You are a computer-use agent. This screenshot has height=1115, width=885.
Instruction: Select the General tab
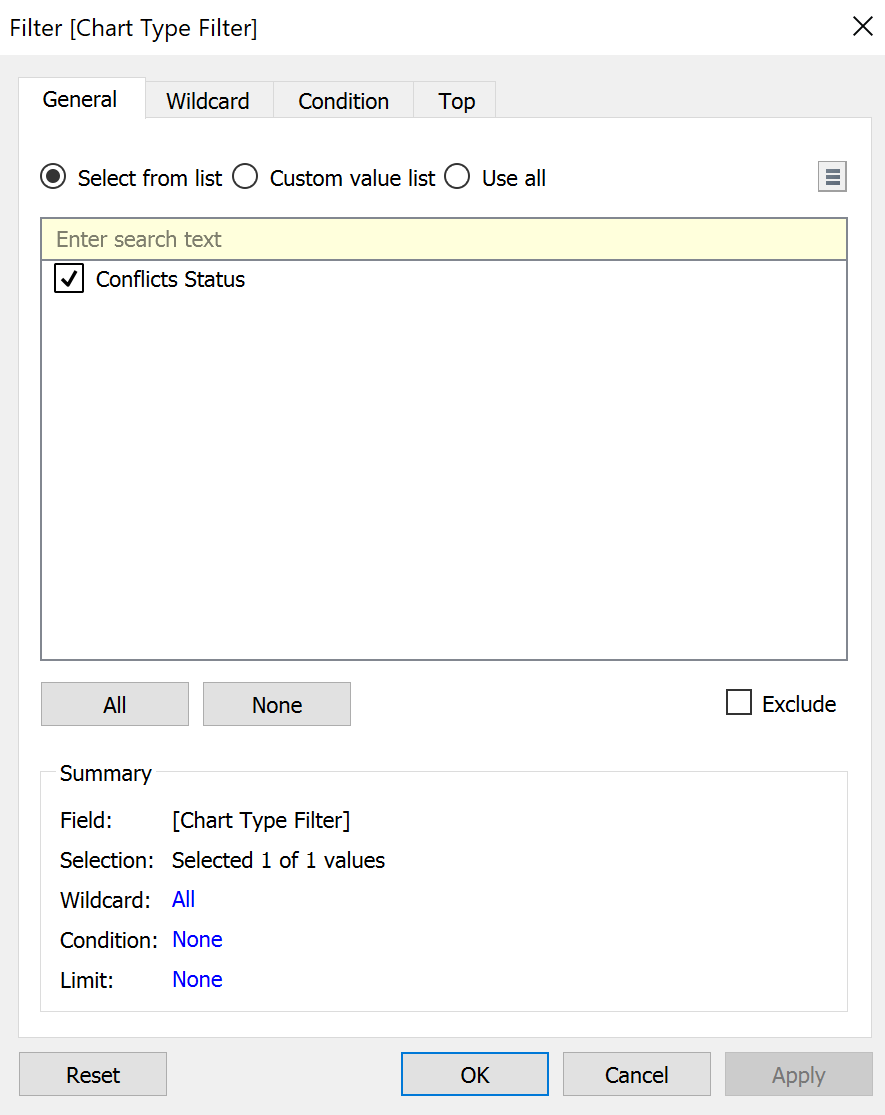(80, 100)
